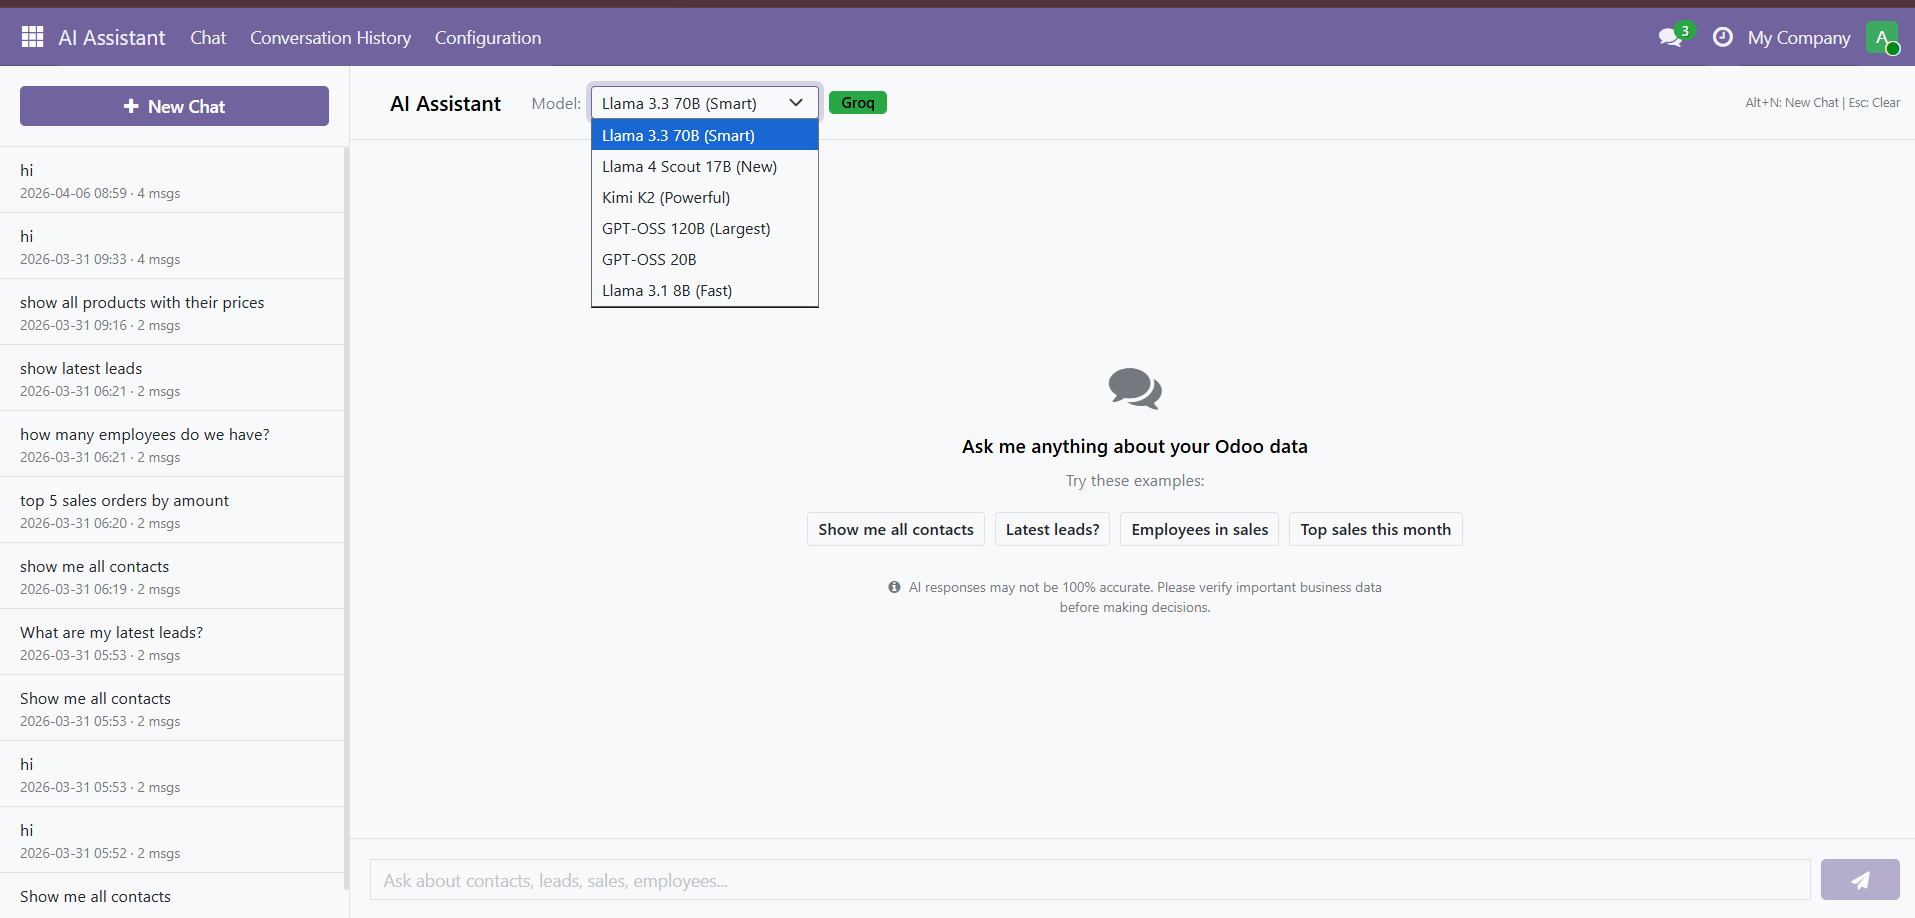Click the large chat bubbles icon
Image resolution: width=1915 pixels, height=918 pixels.
[1134, 389]
